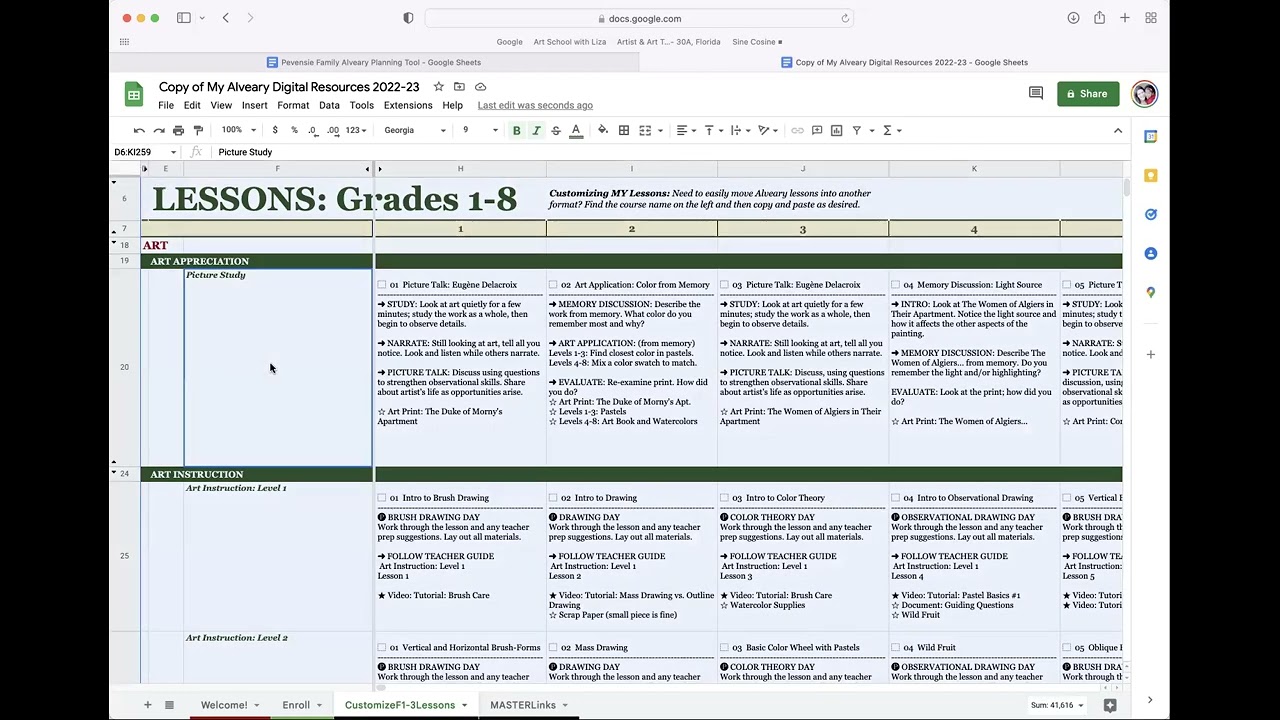
Task: Click the Share button
Action: pyautogui.click(x=1088, y=94)
